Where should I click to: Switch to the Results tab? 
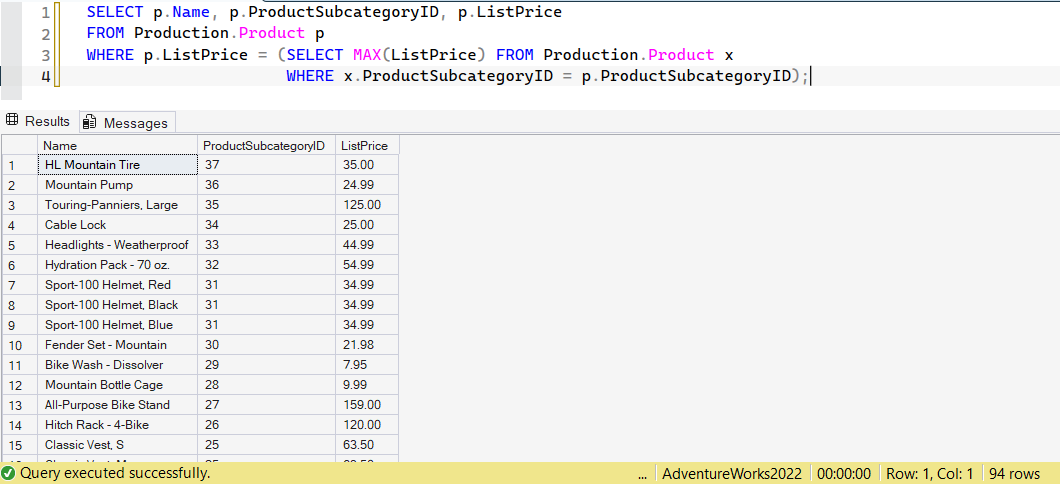39,122
